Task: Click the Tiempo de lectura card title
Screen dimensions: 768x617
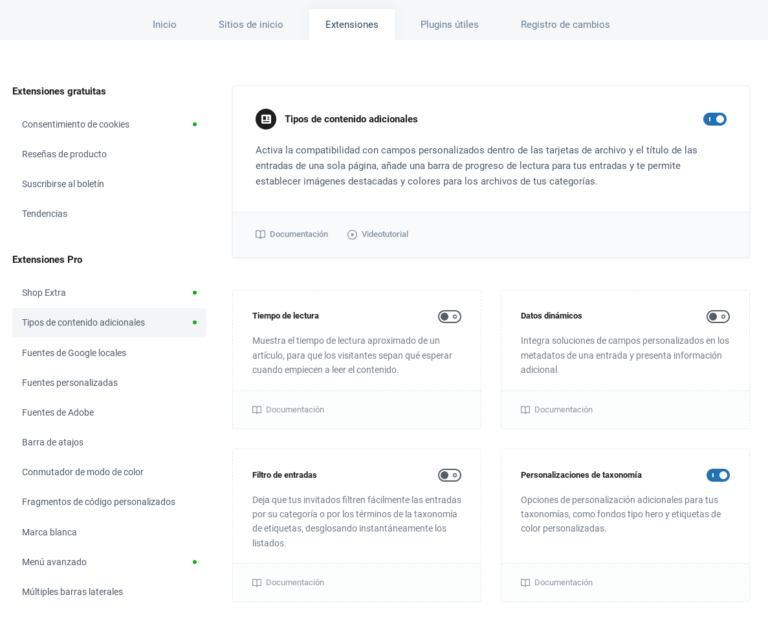Action: (x=285, y=316)
